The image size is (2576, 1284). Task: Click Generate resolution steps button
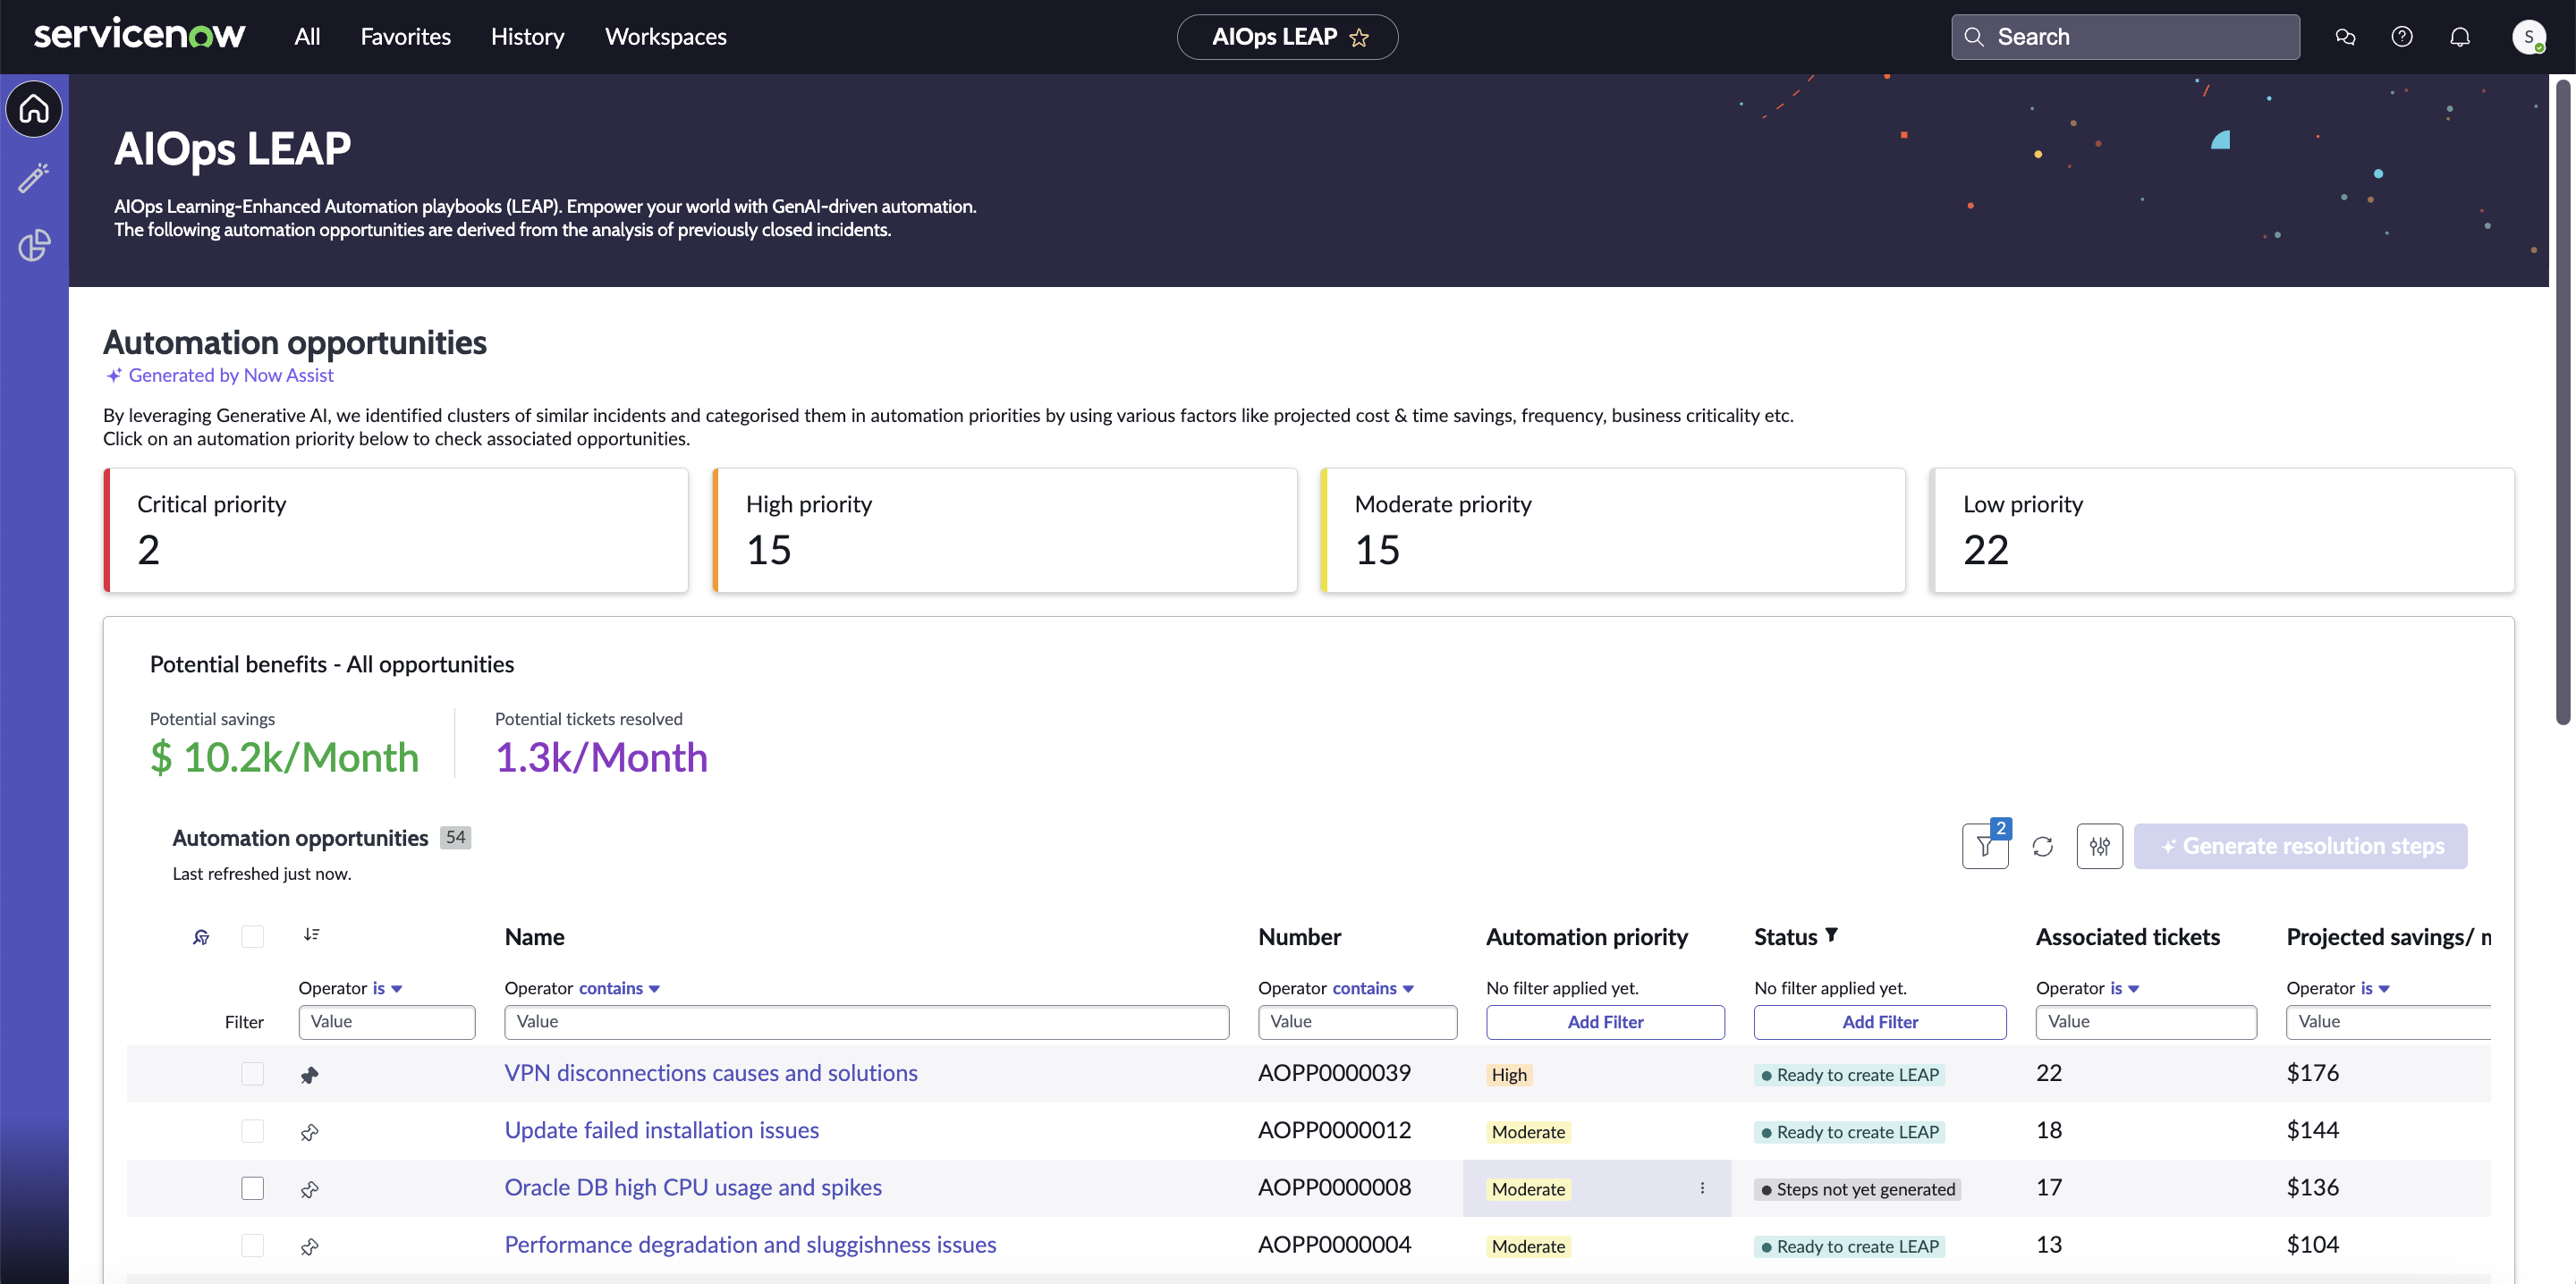2300,846
